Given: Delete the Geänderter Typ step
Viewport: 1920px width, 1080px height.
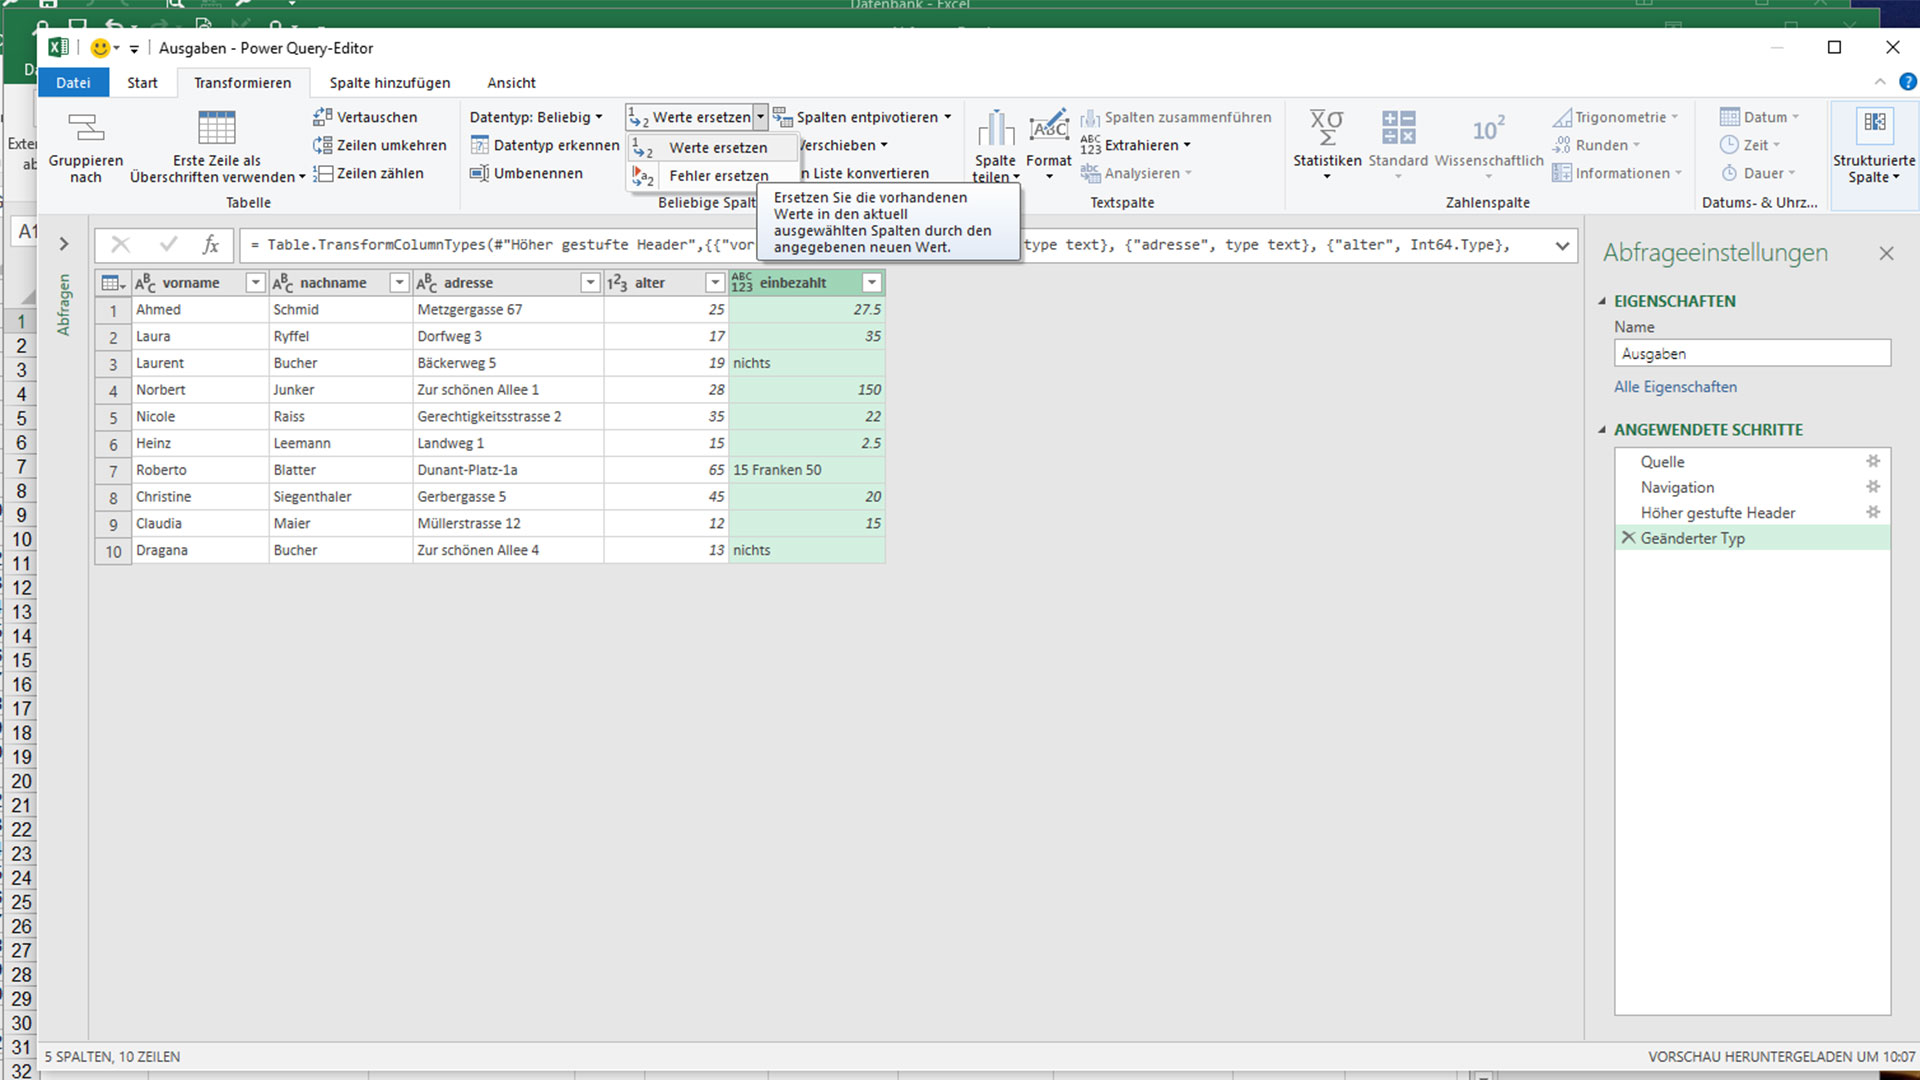Looking at the screenshot, I should coord(1629,538).
